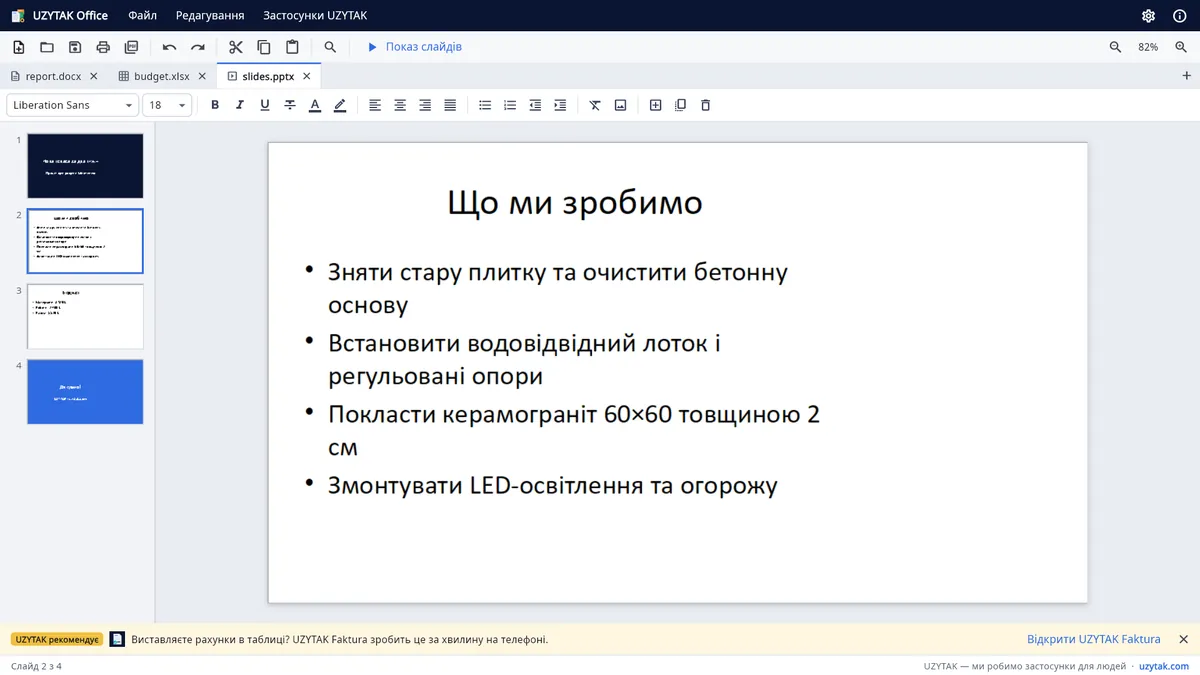The width and height of the screenshot is (1200, 675).
Task: Click the Слайд 2 з 4 status text
Action: click(x=36, y=666)
